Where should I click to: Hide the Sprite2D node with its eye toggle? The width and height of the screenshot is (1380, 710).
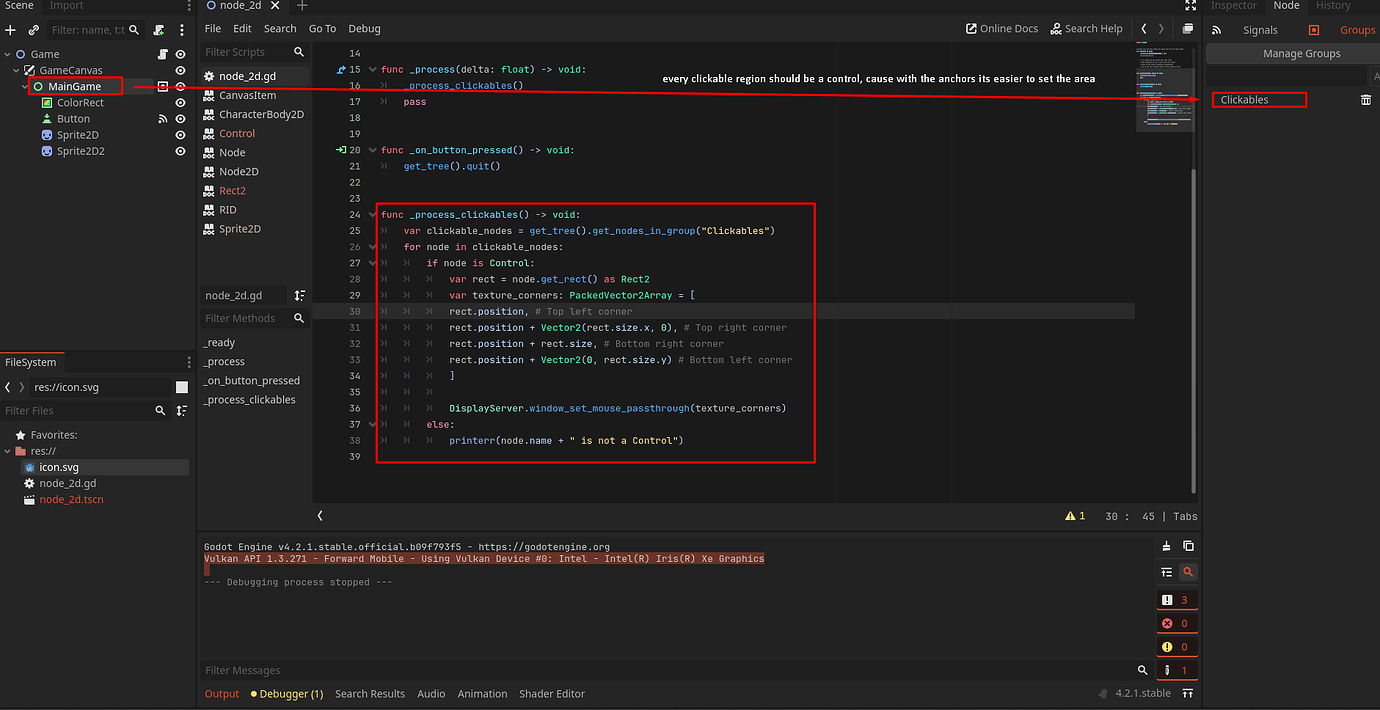tap(180, 135)
